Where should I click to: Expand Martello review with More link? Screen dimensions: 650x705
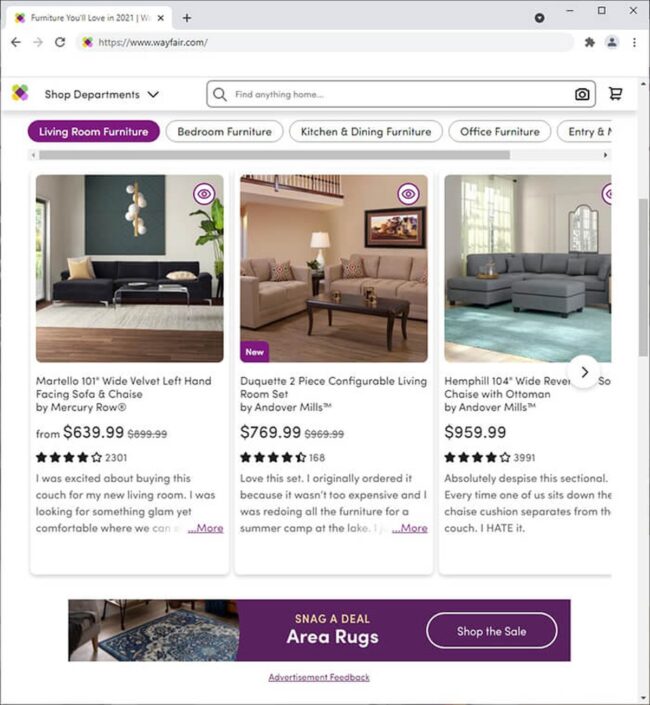point(205,528)
